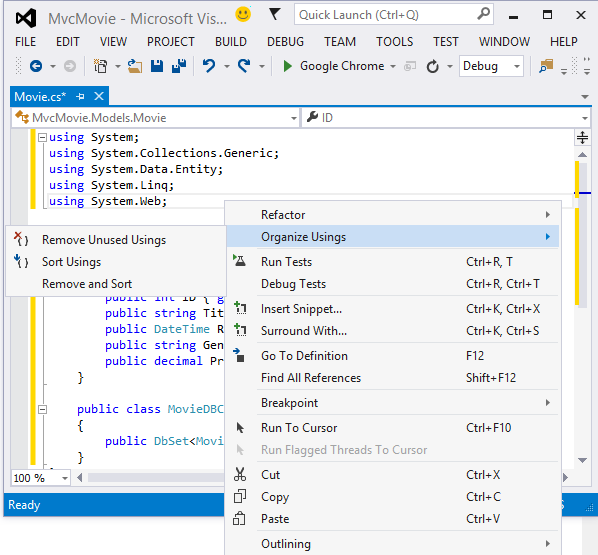Open the Find in Files toolbar icon

click(x=546, y=66)
